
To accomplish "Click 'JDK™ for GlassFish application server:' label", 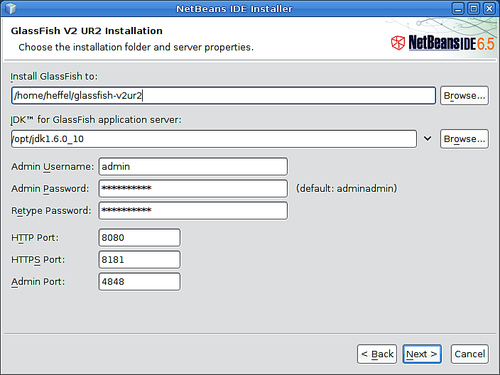I will coord(96,119).
